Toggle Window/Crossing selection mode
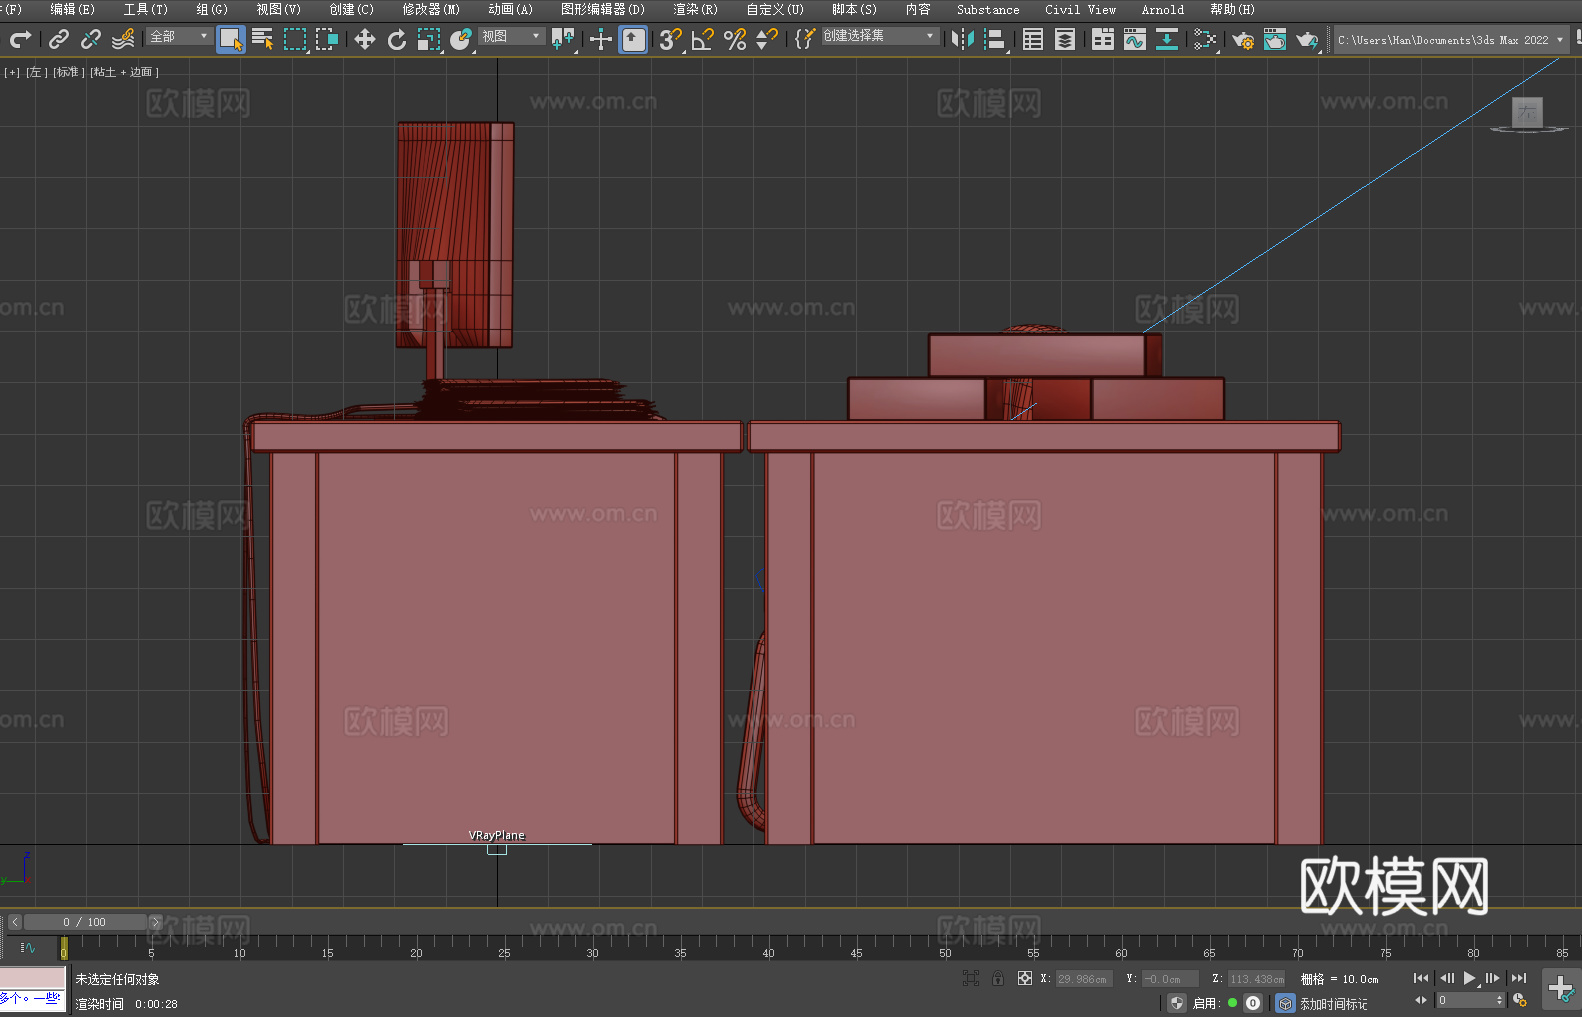 (x=327, y=39)
